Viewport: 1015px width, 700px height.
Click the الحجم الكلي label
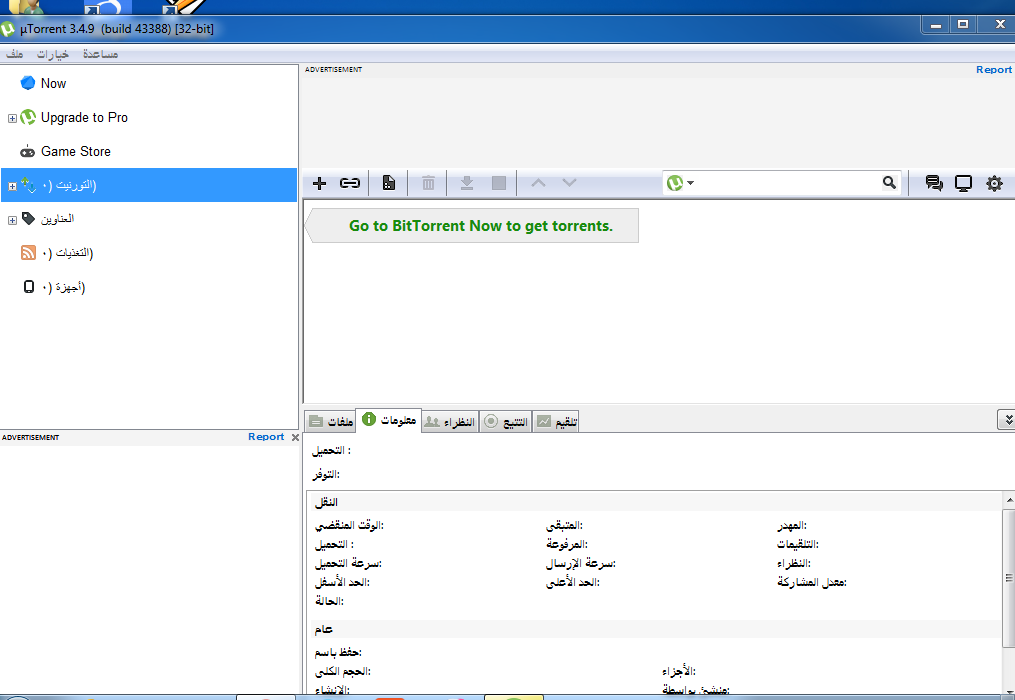click(343, 672)
